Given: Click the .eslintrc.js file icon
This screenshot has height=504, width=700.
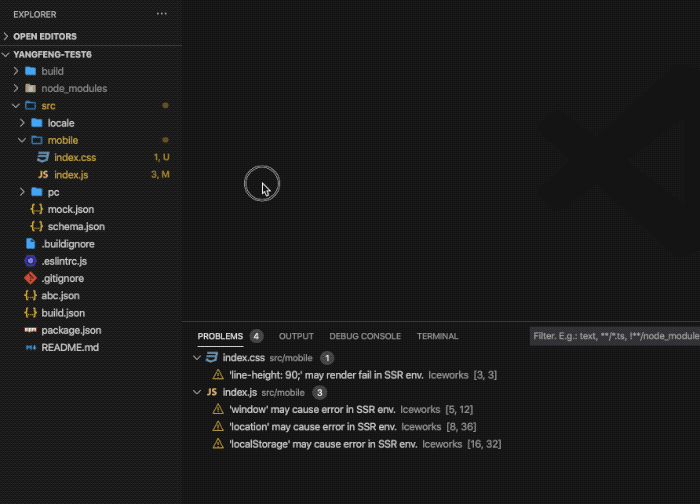Looking at the screenshot, I should (30, 261).
